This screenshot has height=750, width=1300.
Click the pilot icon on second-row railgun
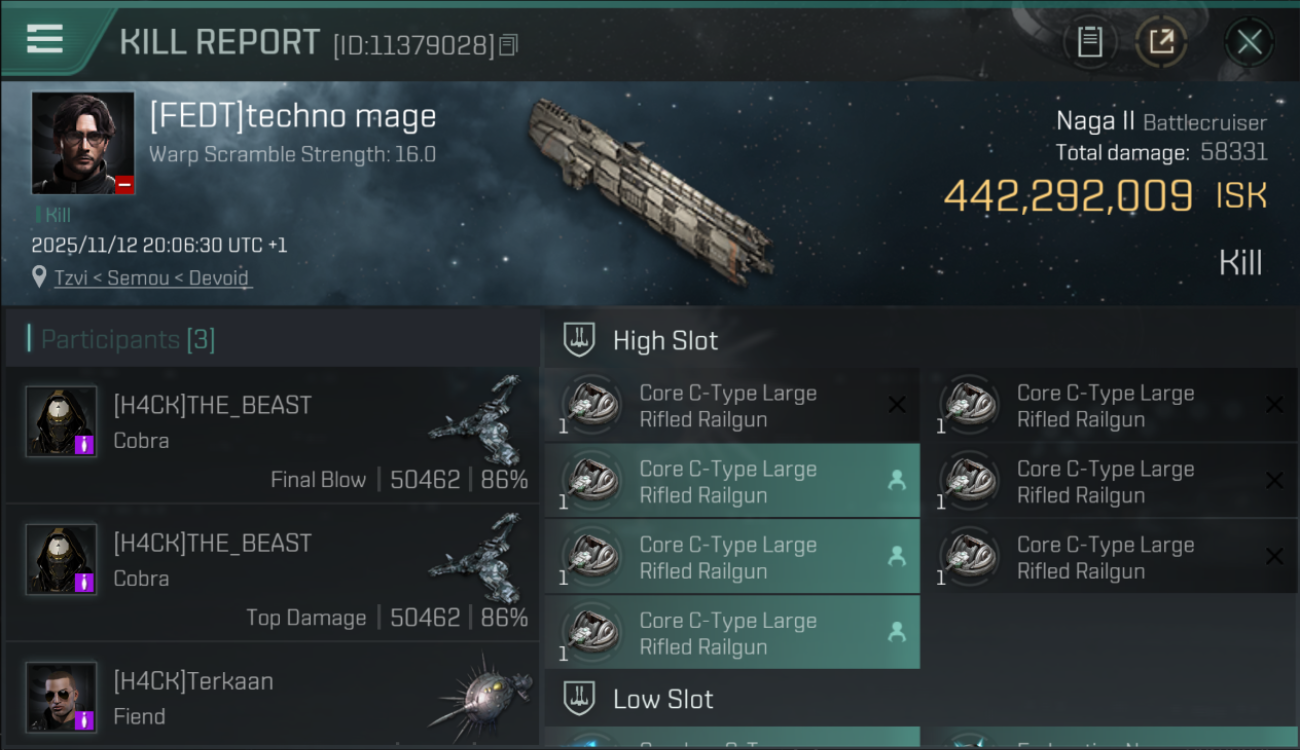(897, 481)
